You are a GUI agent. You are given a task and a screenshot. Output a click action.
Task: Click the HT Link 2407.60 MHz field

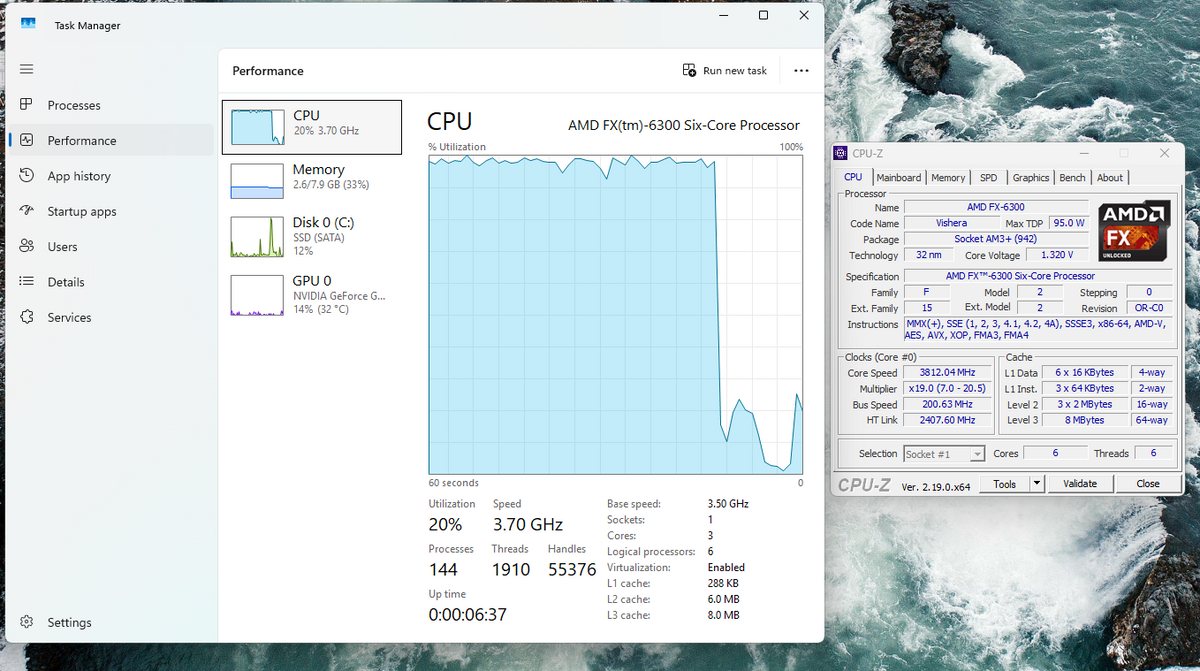(x=947, y=420)
